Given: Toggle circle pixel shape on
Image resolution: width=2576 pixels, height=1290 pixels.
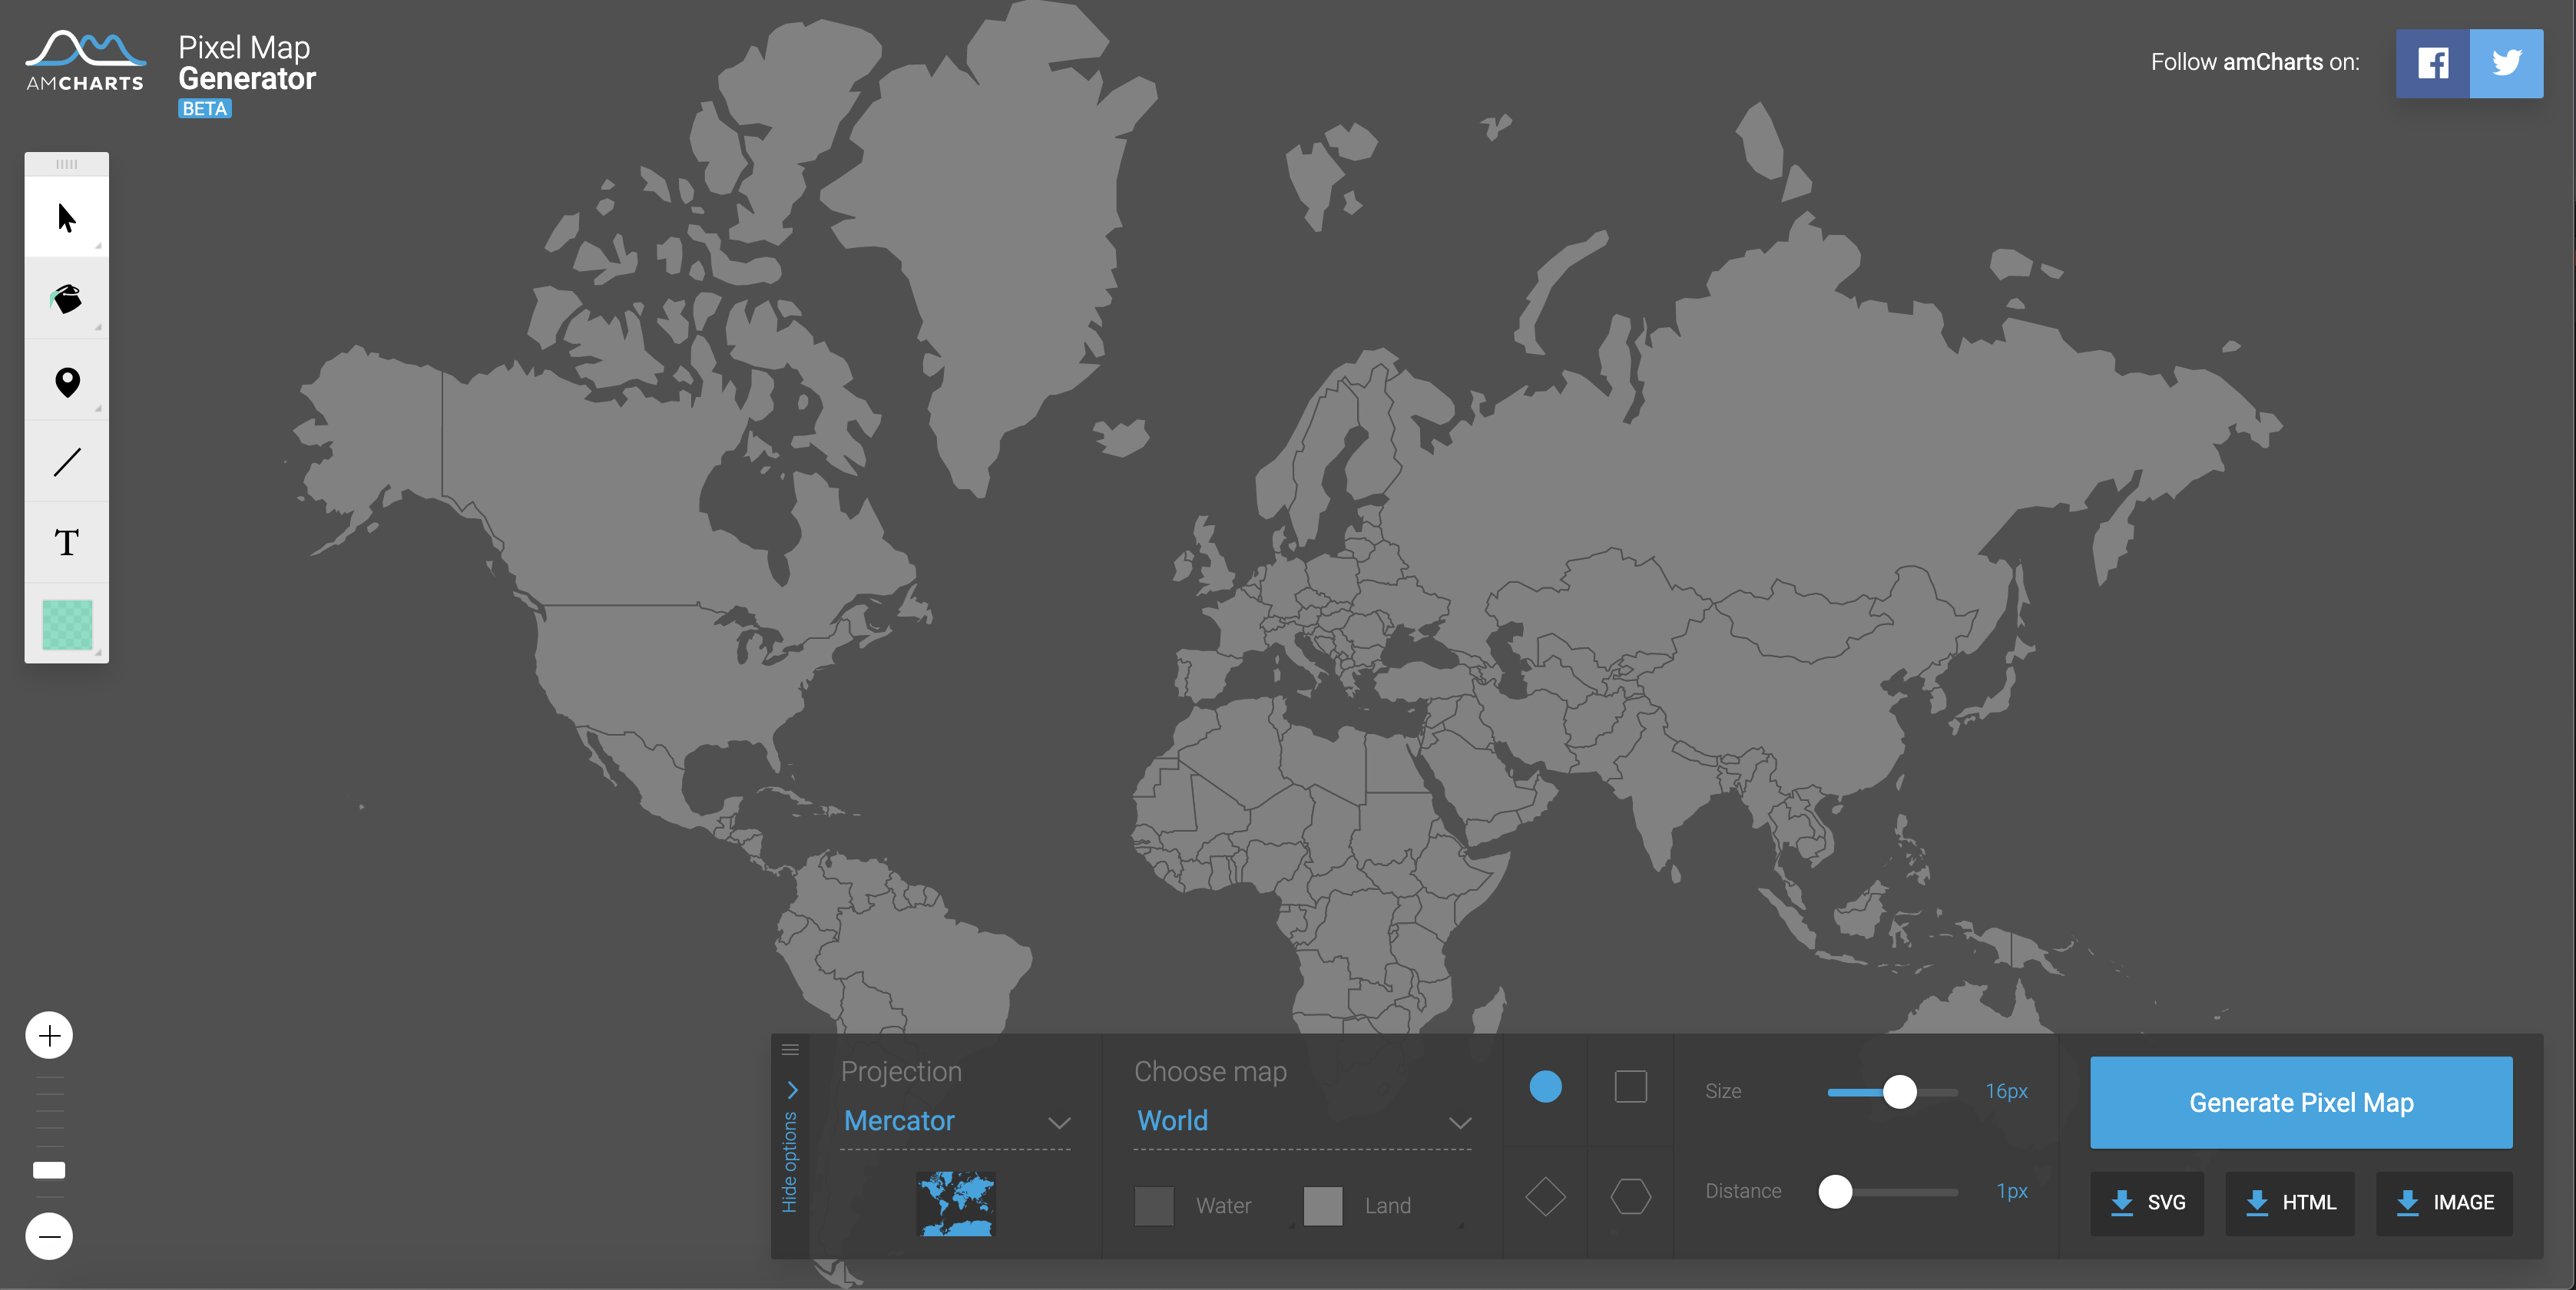Looking at the screenshot, I should point(1546,1087).
